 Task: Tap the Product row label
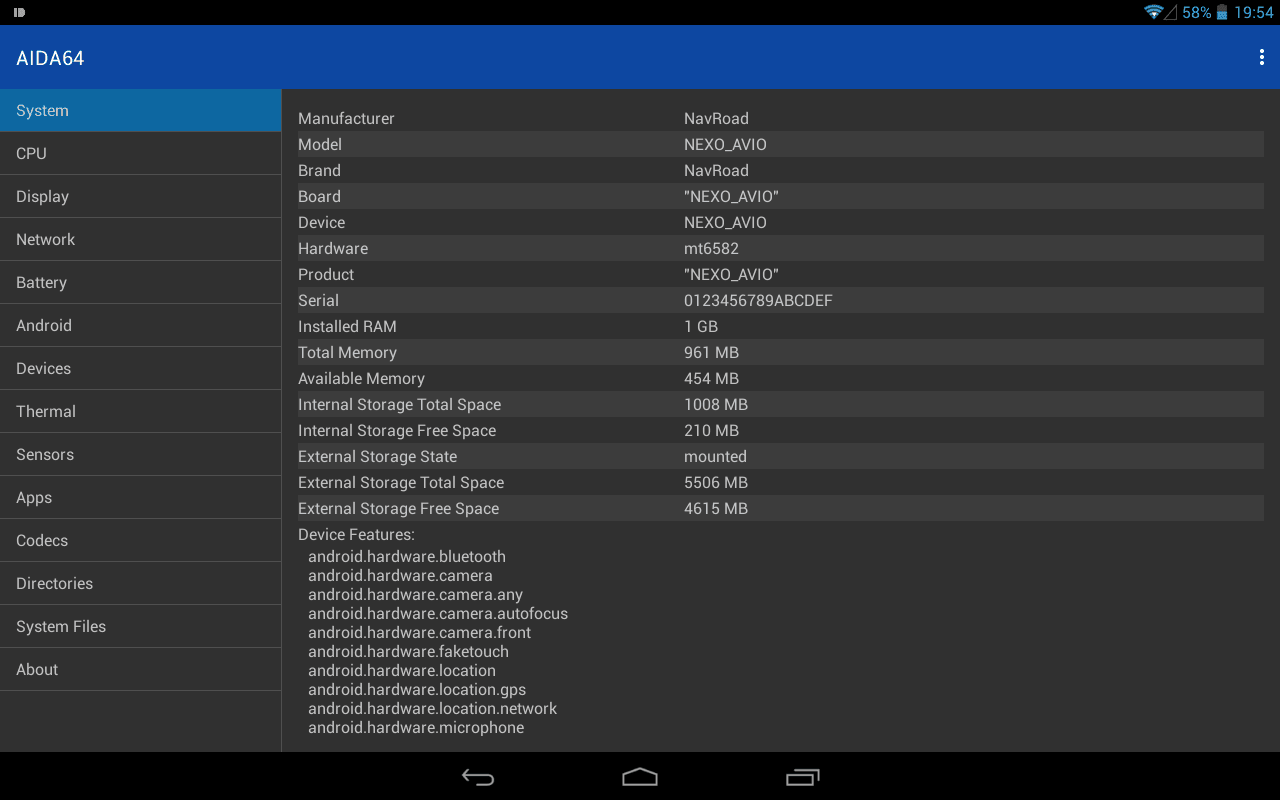coord(326,274)
